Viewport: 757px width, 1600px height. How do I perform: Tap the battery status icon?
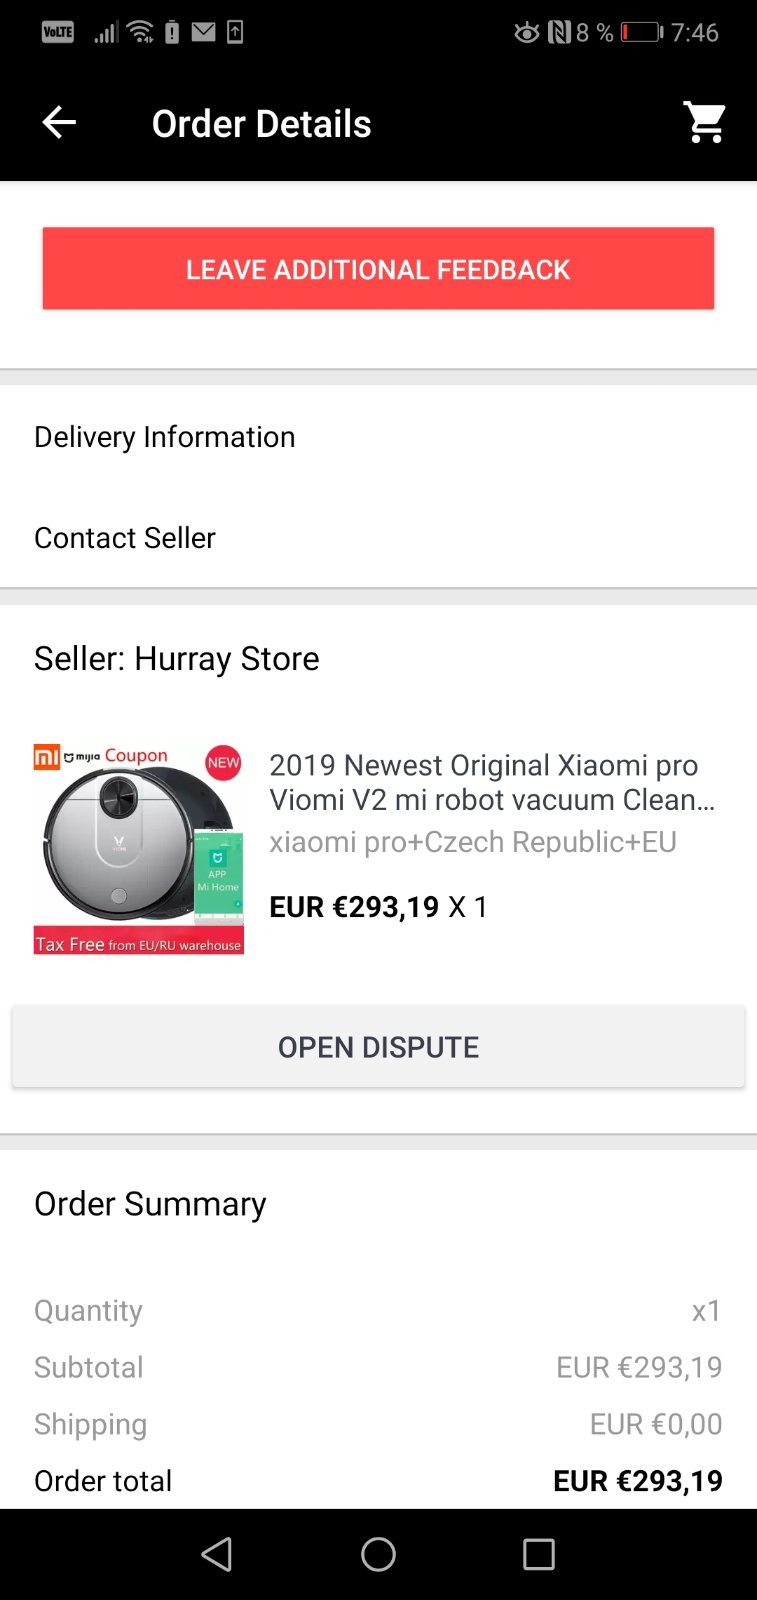pyautogui.click(x=641, y=32)
